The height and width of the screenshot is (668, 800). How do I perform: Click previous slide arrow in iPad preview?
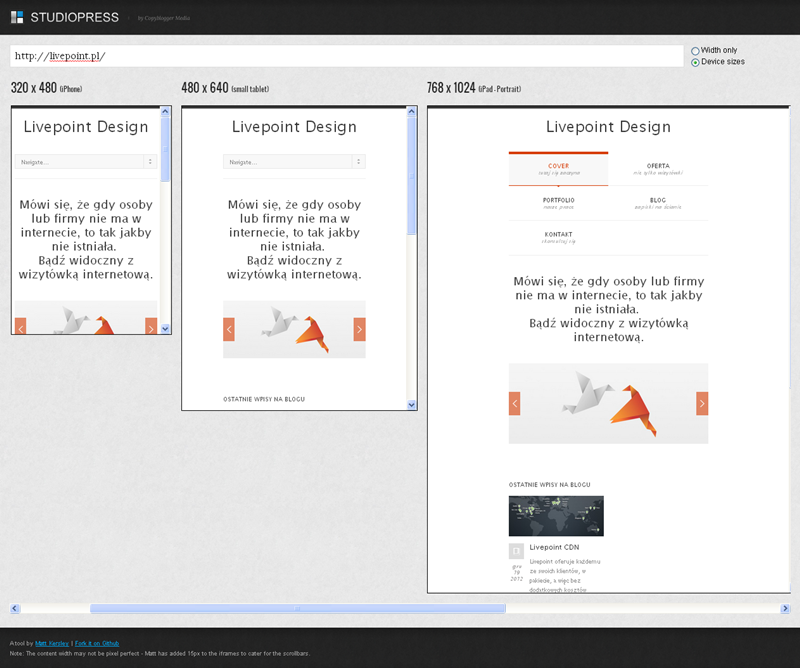pos(515,403)
